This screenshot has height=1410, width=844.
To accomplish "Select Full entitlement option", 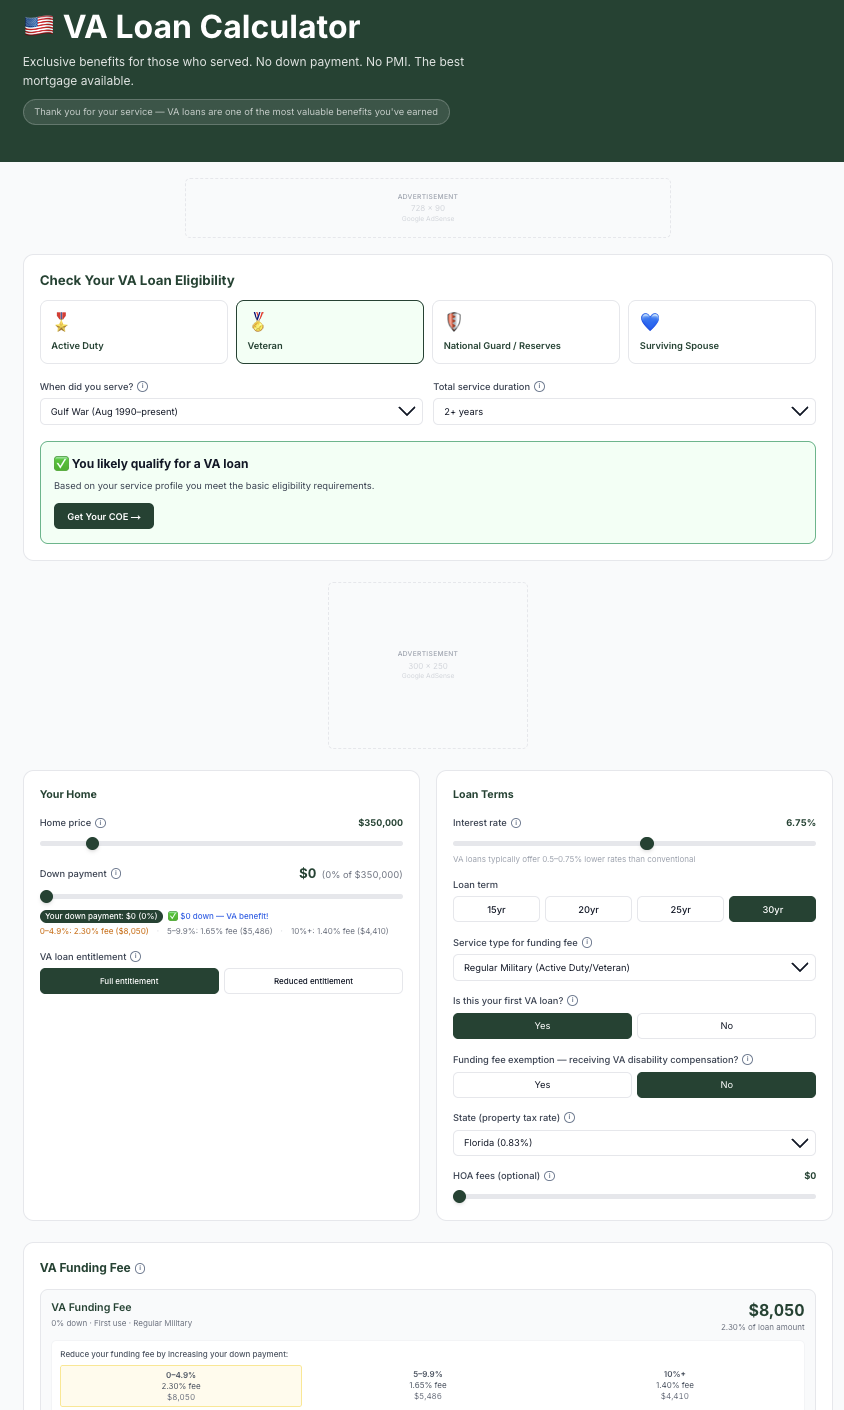I will click(129, 981).
